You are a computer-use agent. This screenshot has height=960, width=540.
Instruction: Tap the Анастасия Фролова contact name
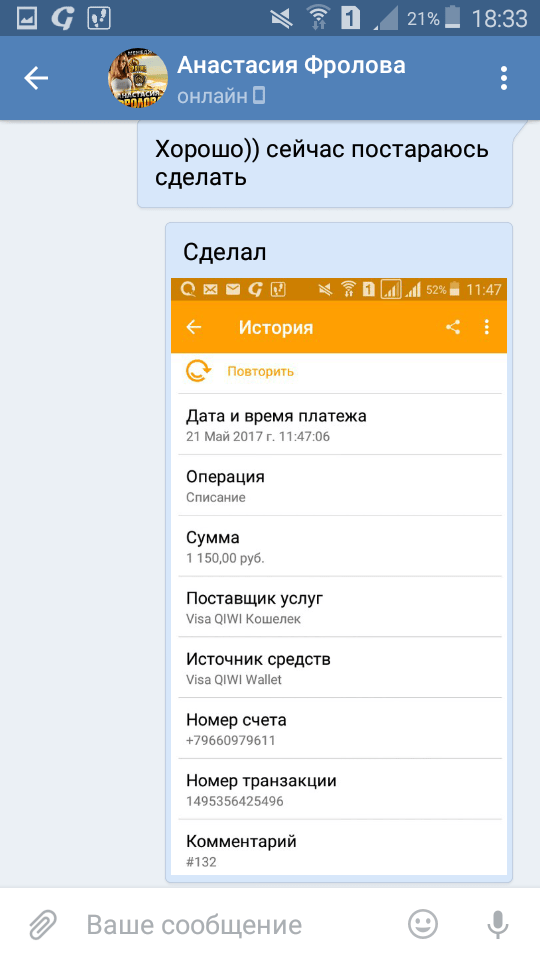[291, 66]
